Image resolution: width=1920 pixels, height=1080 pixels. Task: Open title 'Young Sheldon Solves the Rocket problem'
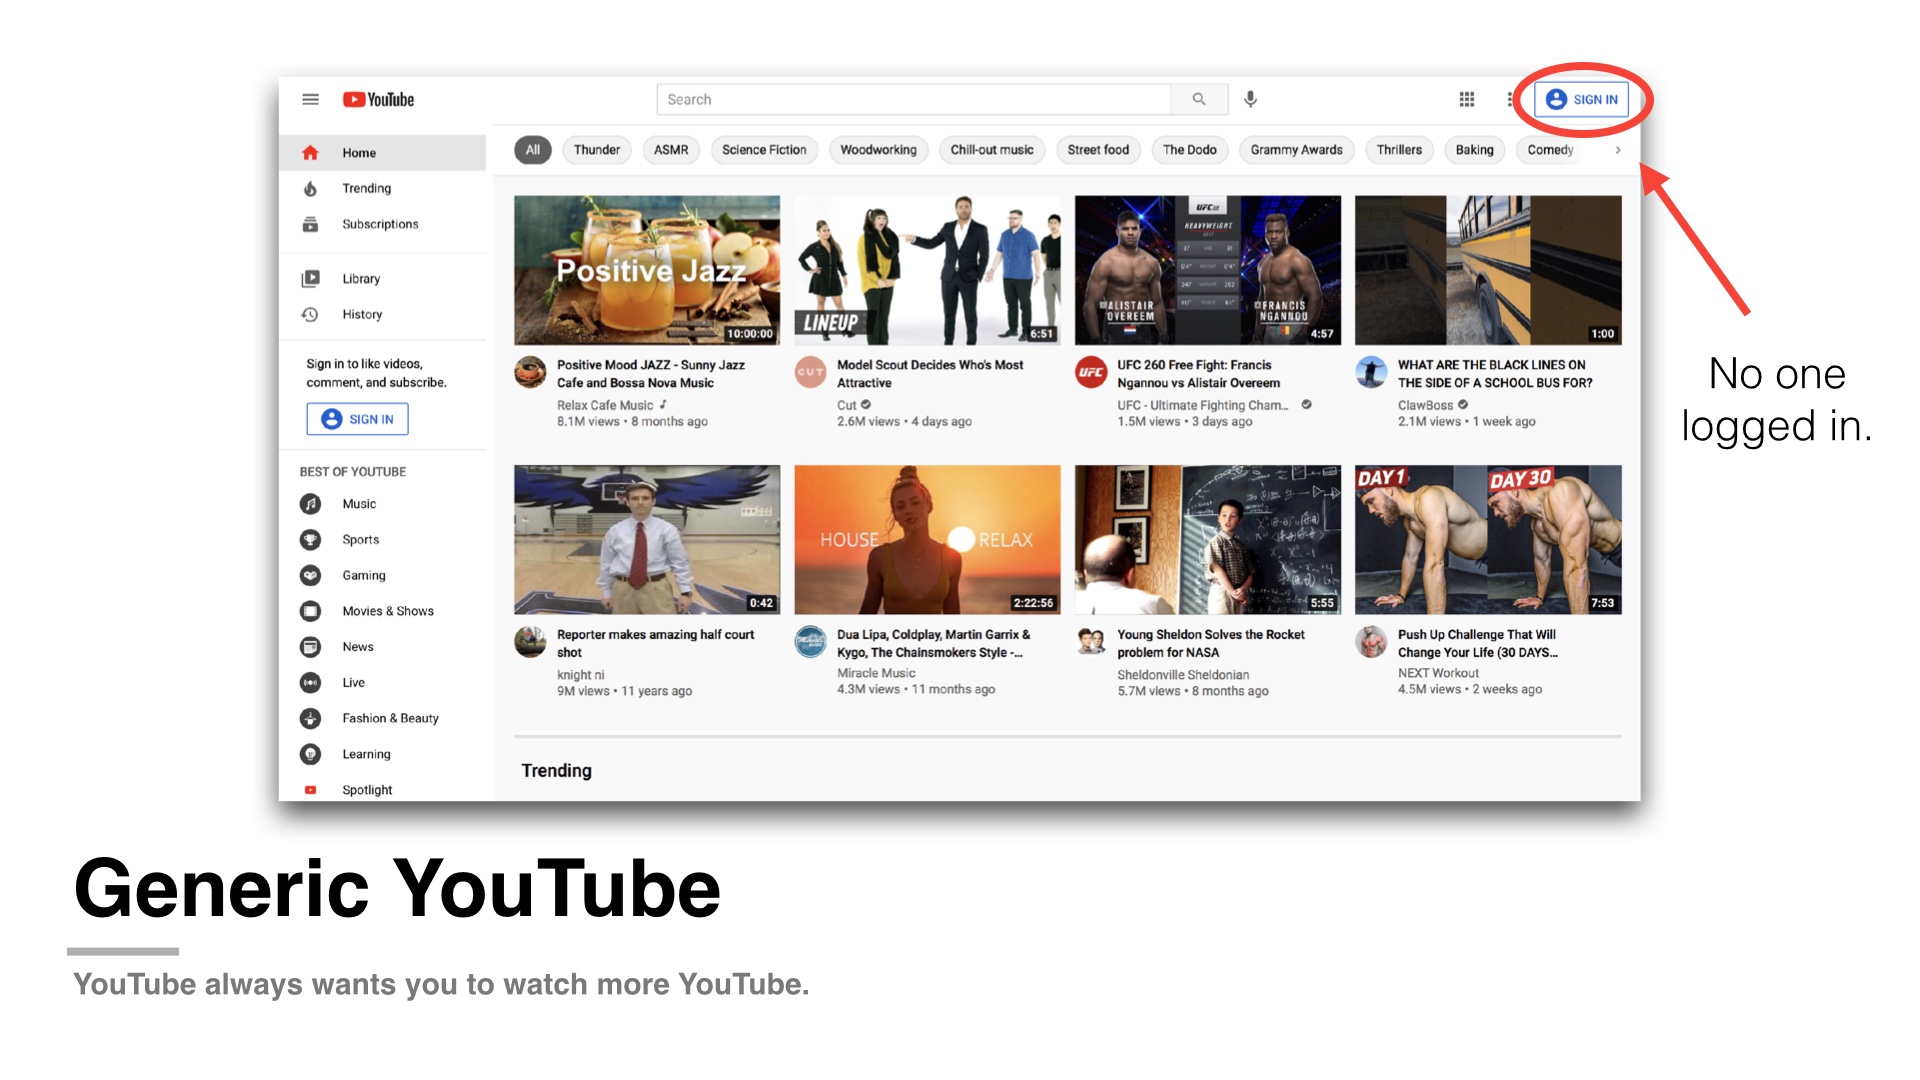[x=1211, y=643]
